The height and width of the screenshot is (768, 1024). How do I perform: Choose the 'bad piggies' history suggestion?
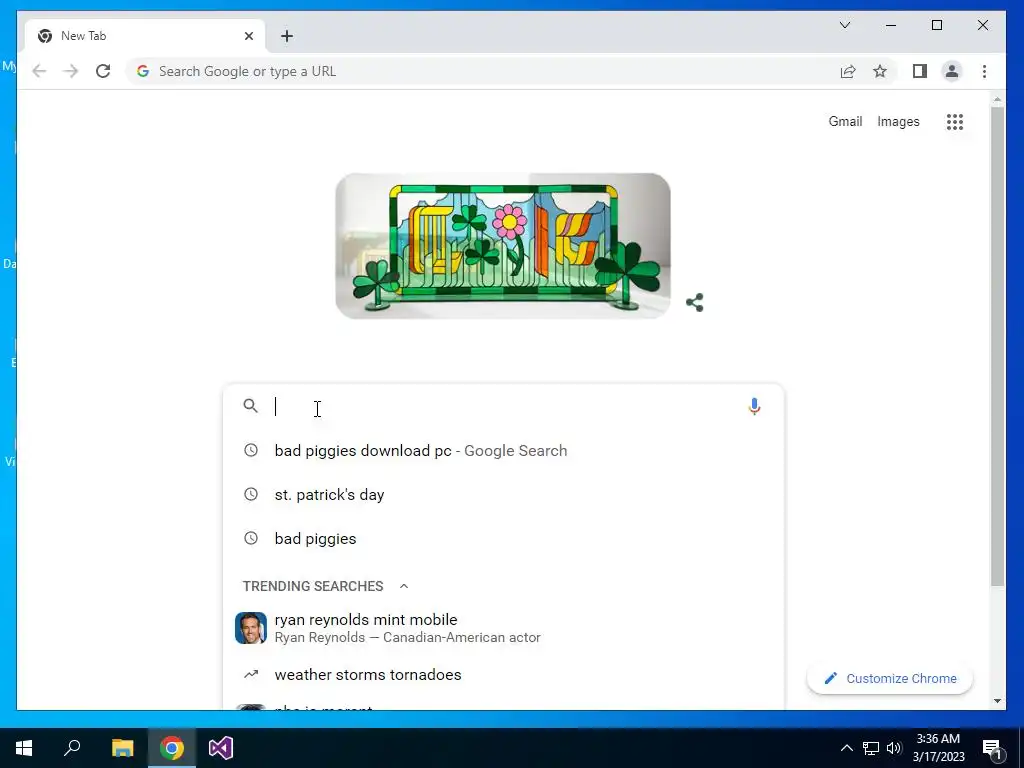[503, 538]
